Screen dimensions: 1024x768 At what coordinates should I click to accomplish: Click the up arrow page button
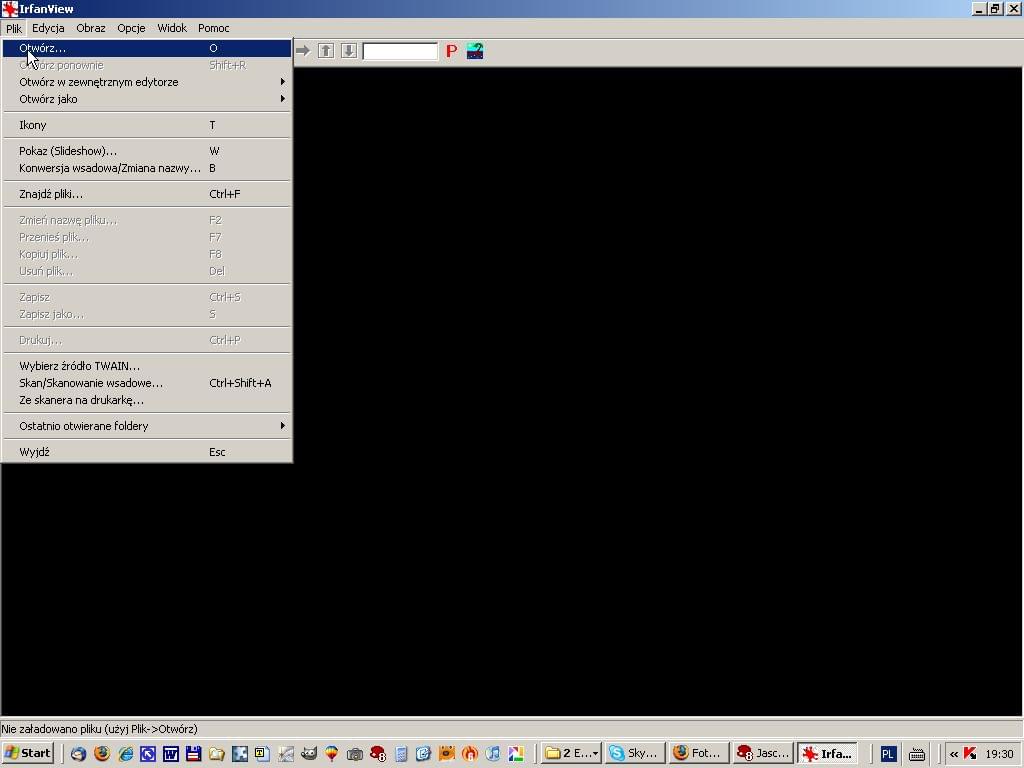click(x=326, y=50)
